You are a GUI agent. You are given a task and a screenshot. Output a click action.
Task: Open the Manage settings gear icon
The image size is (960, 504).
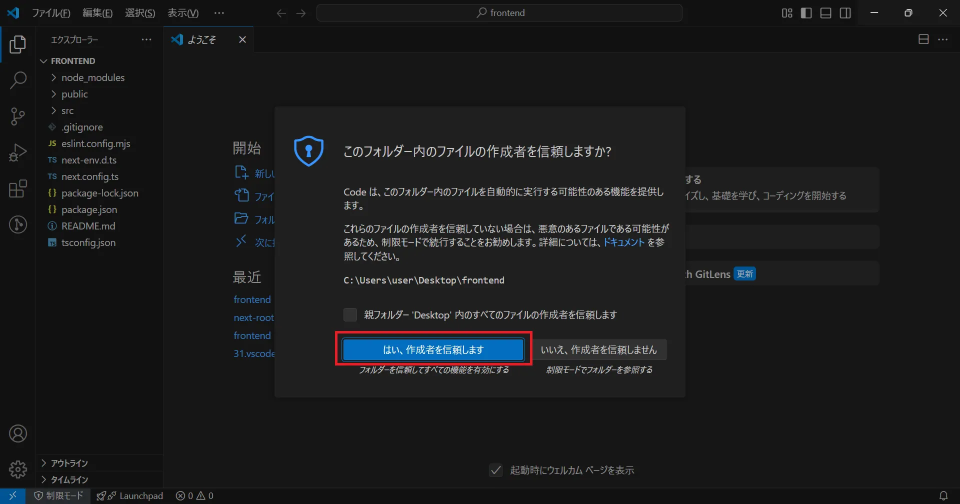tap(18, 469)
